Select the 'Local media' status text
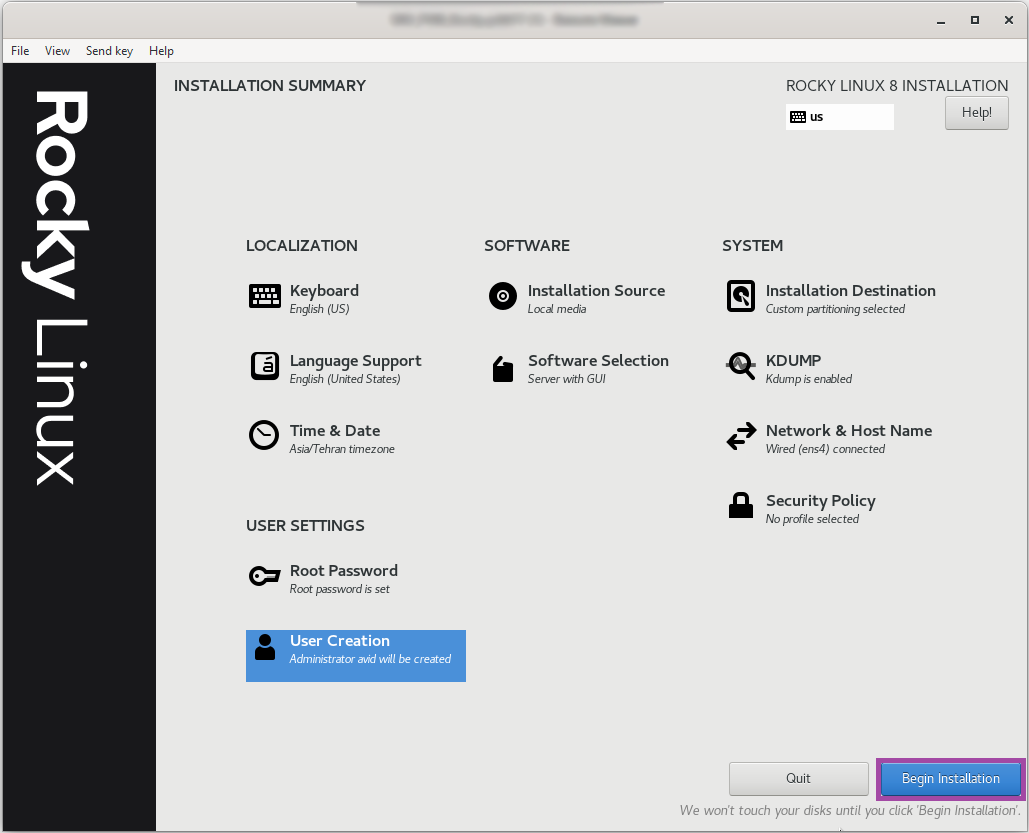Image resolution: width=1029 pixels, height=833 pixels. click(557, 309)
